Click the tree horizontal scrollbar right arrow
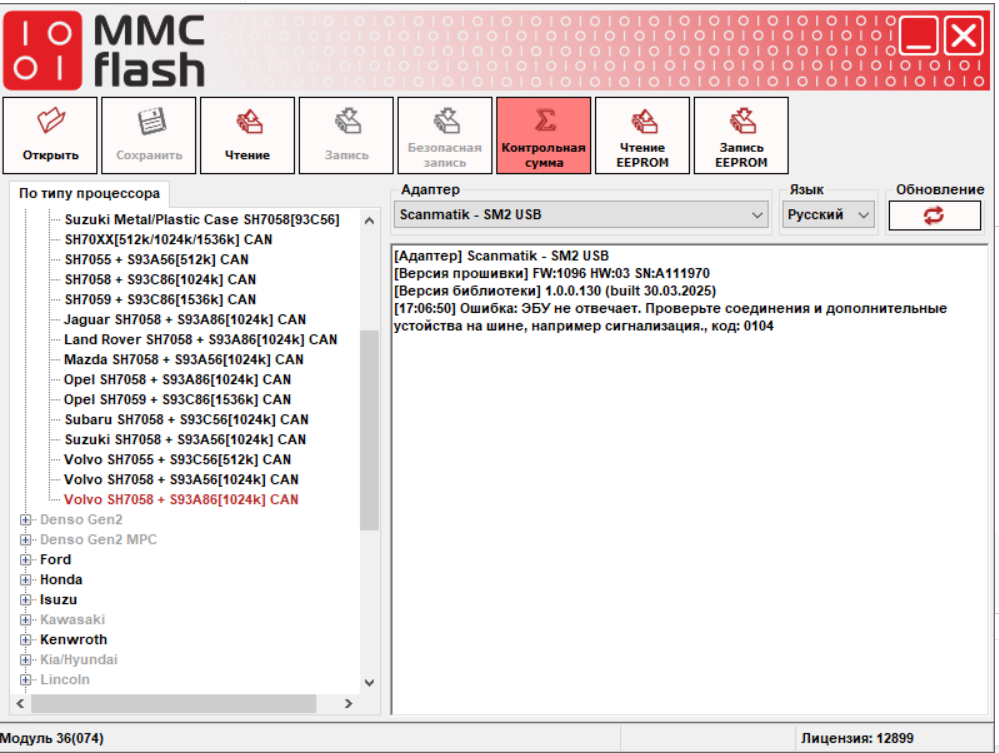This screenshot has height=753, width=999. [x=348, y=704]
